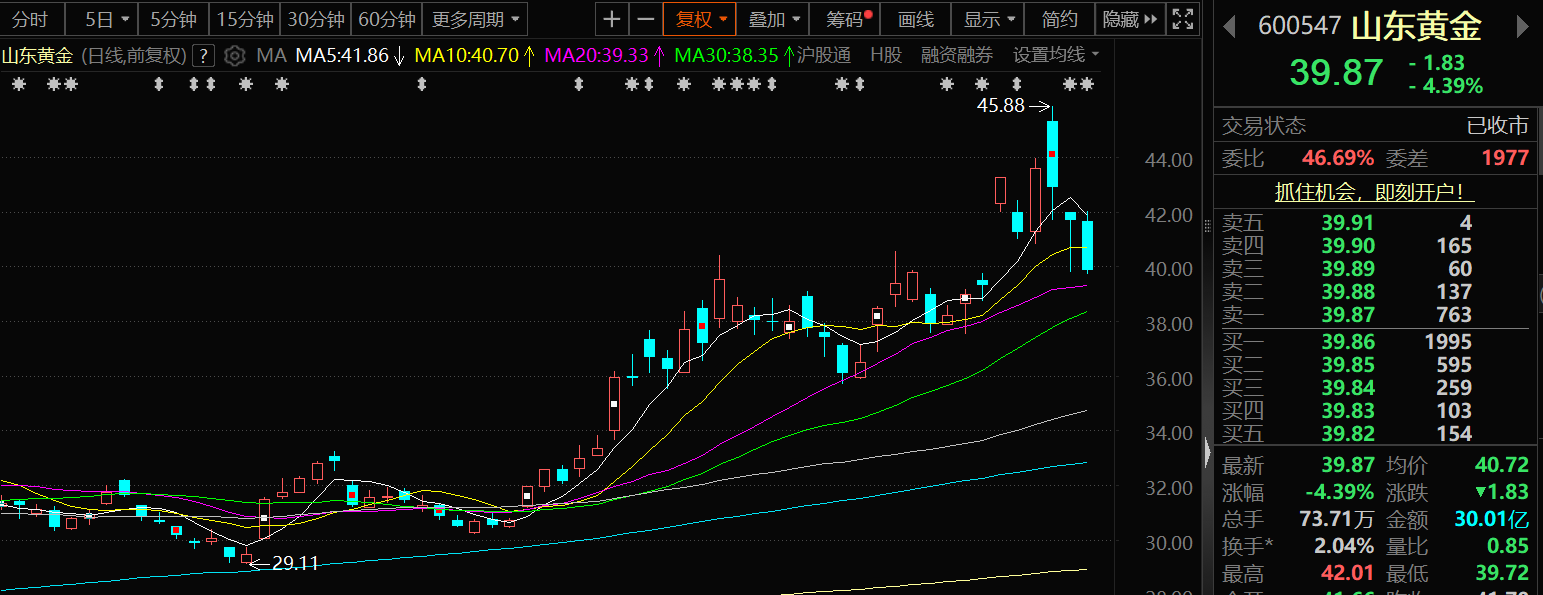
Task: Toggle 融资融券 indicator display
Action: pyautogui.click(x=957, y=55)
